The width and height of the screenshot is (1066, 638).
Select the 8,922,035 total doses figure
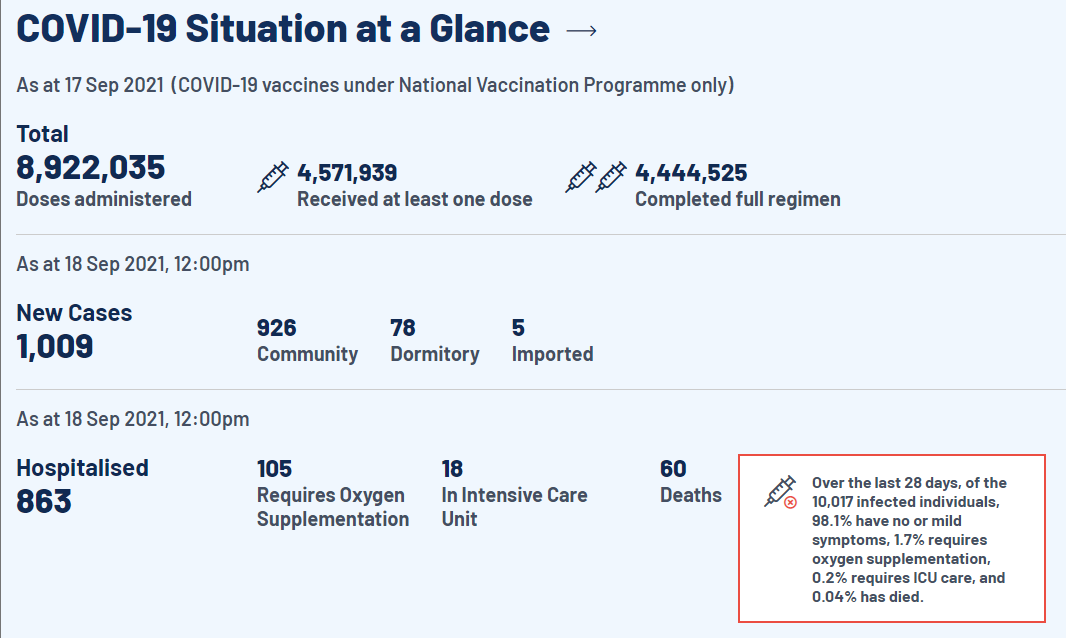(x=91, y=167)
